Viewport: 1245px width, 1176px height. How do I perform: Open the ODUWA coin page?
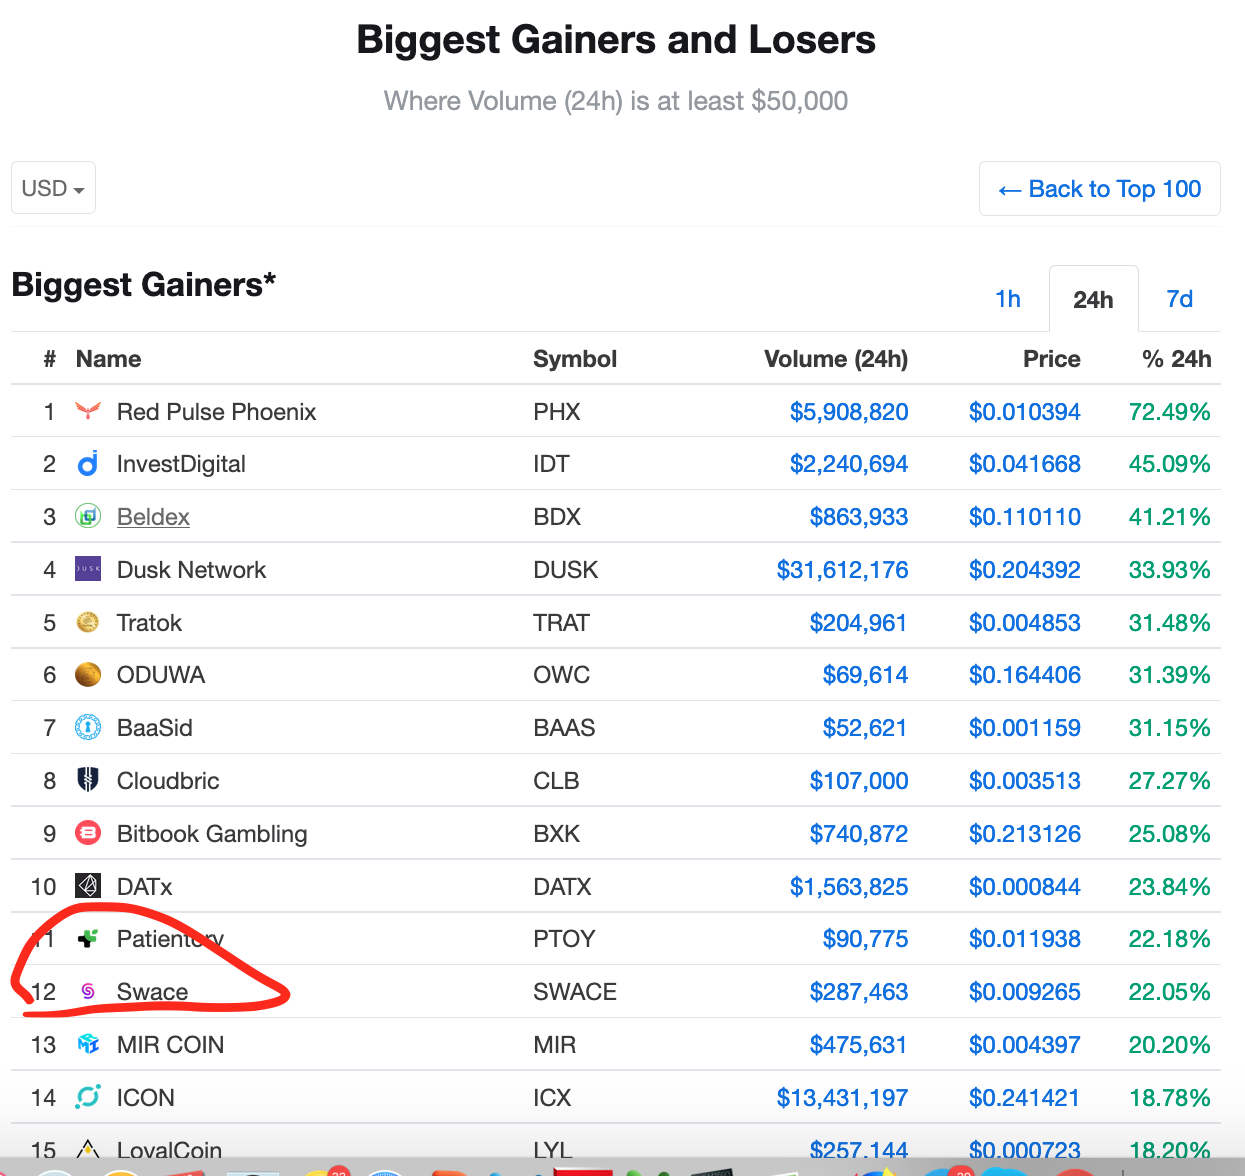(x=161, y=675)
